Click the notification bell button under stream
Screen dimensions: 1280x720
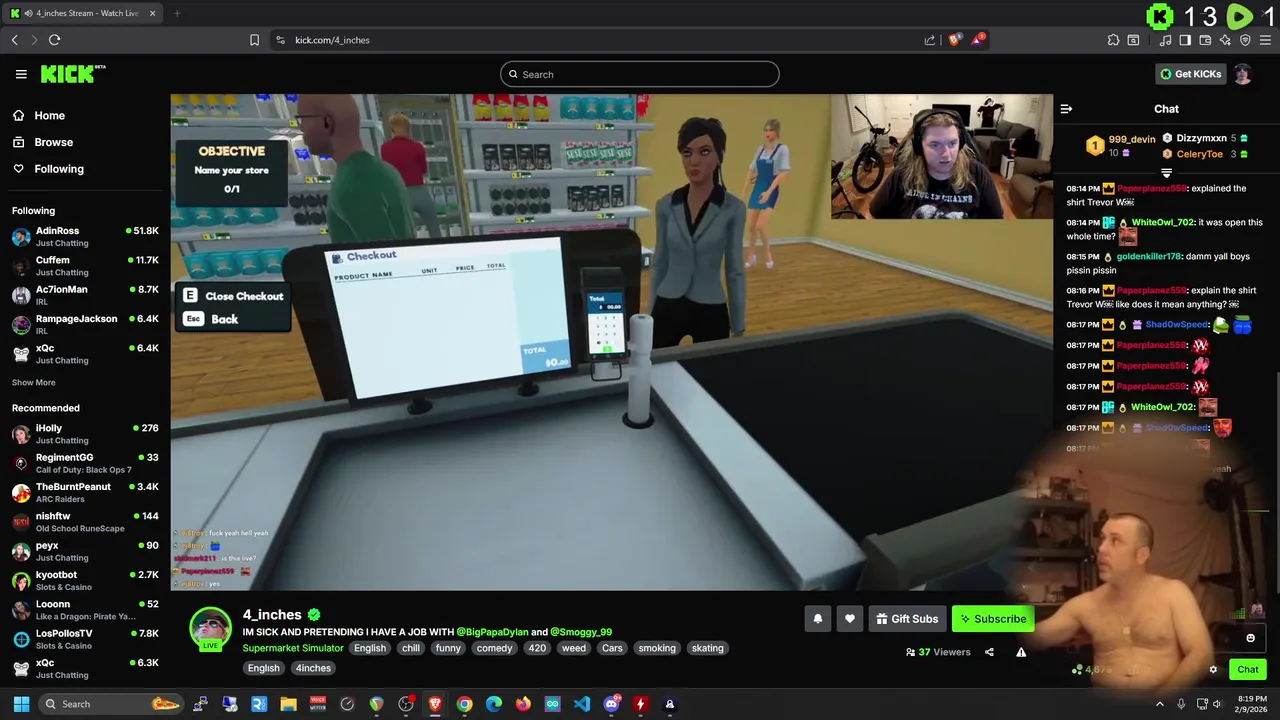pyautogui.click(x=818, y=619)
